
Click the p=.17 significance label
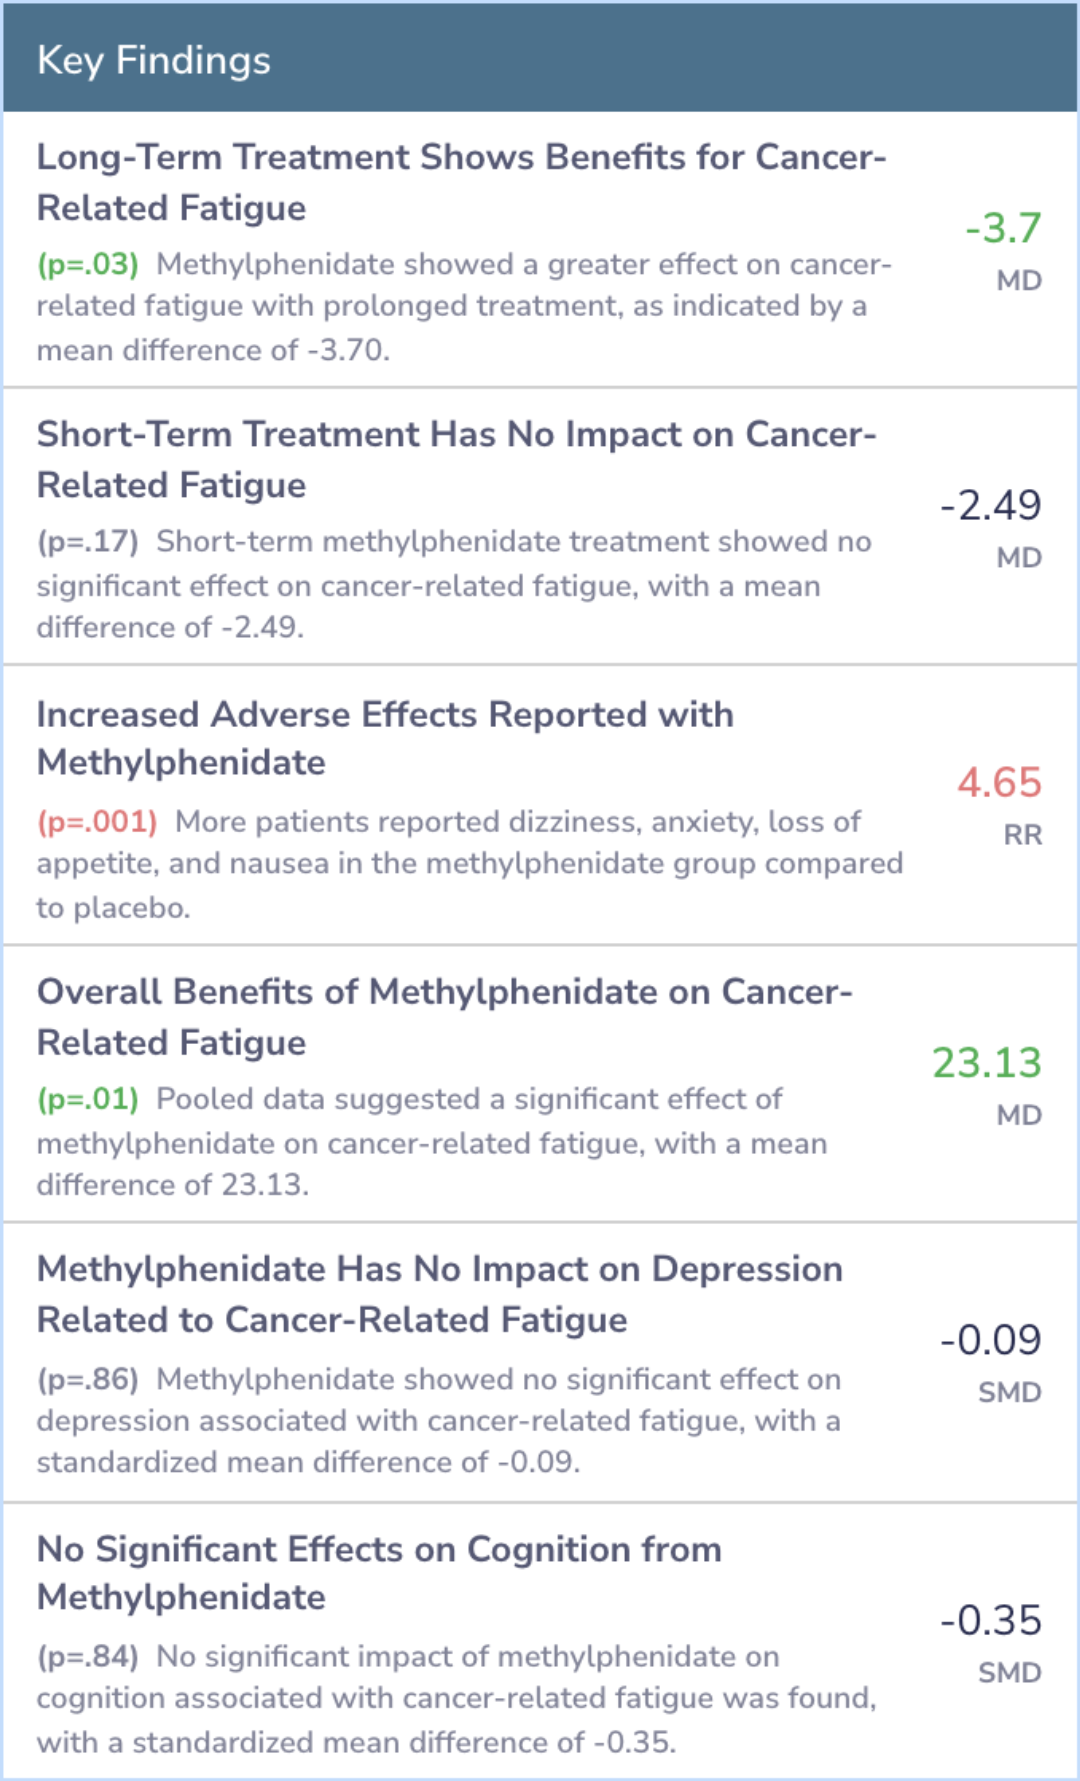tap(88, 541)
